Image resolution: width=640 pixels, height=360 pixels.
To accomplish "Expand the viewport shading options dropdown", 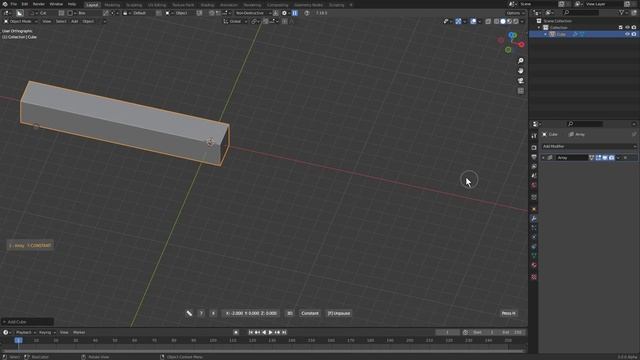I will pos(522,21).
